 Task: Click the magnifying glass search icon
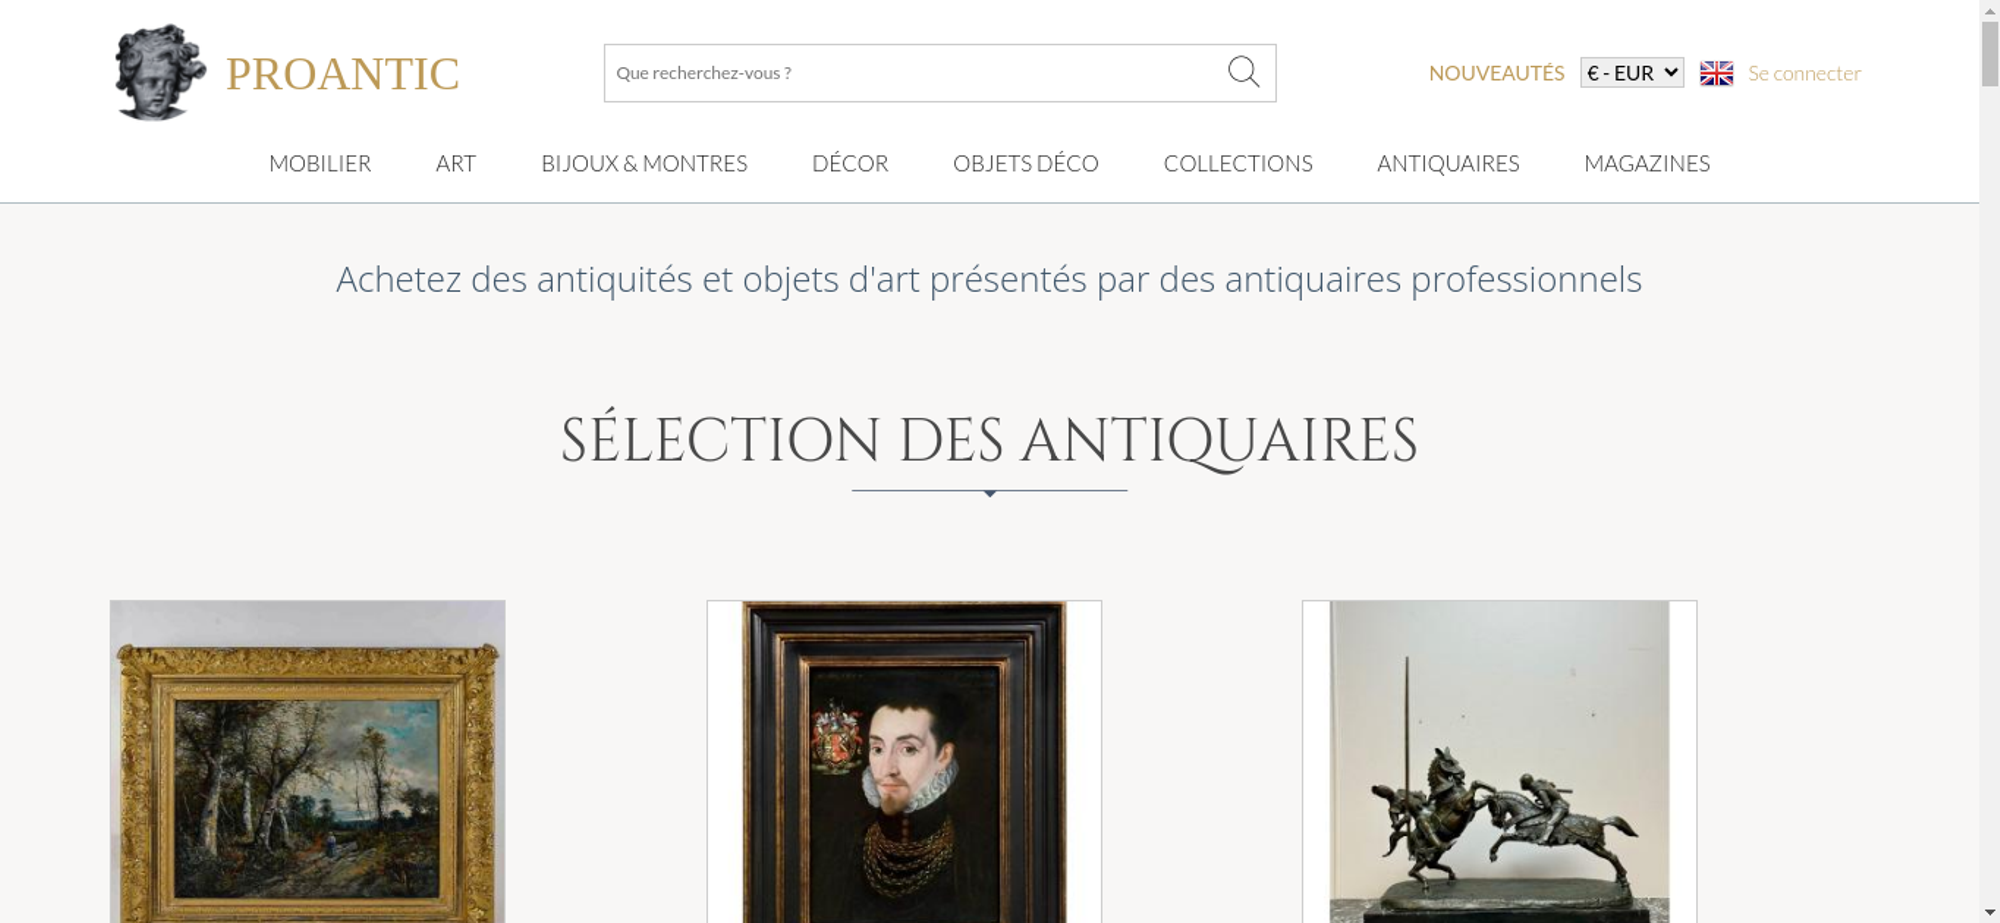pyautogui.click(x=1243, y=72)
